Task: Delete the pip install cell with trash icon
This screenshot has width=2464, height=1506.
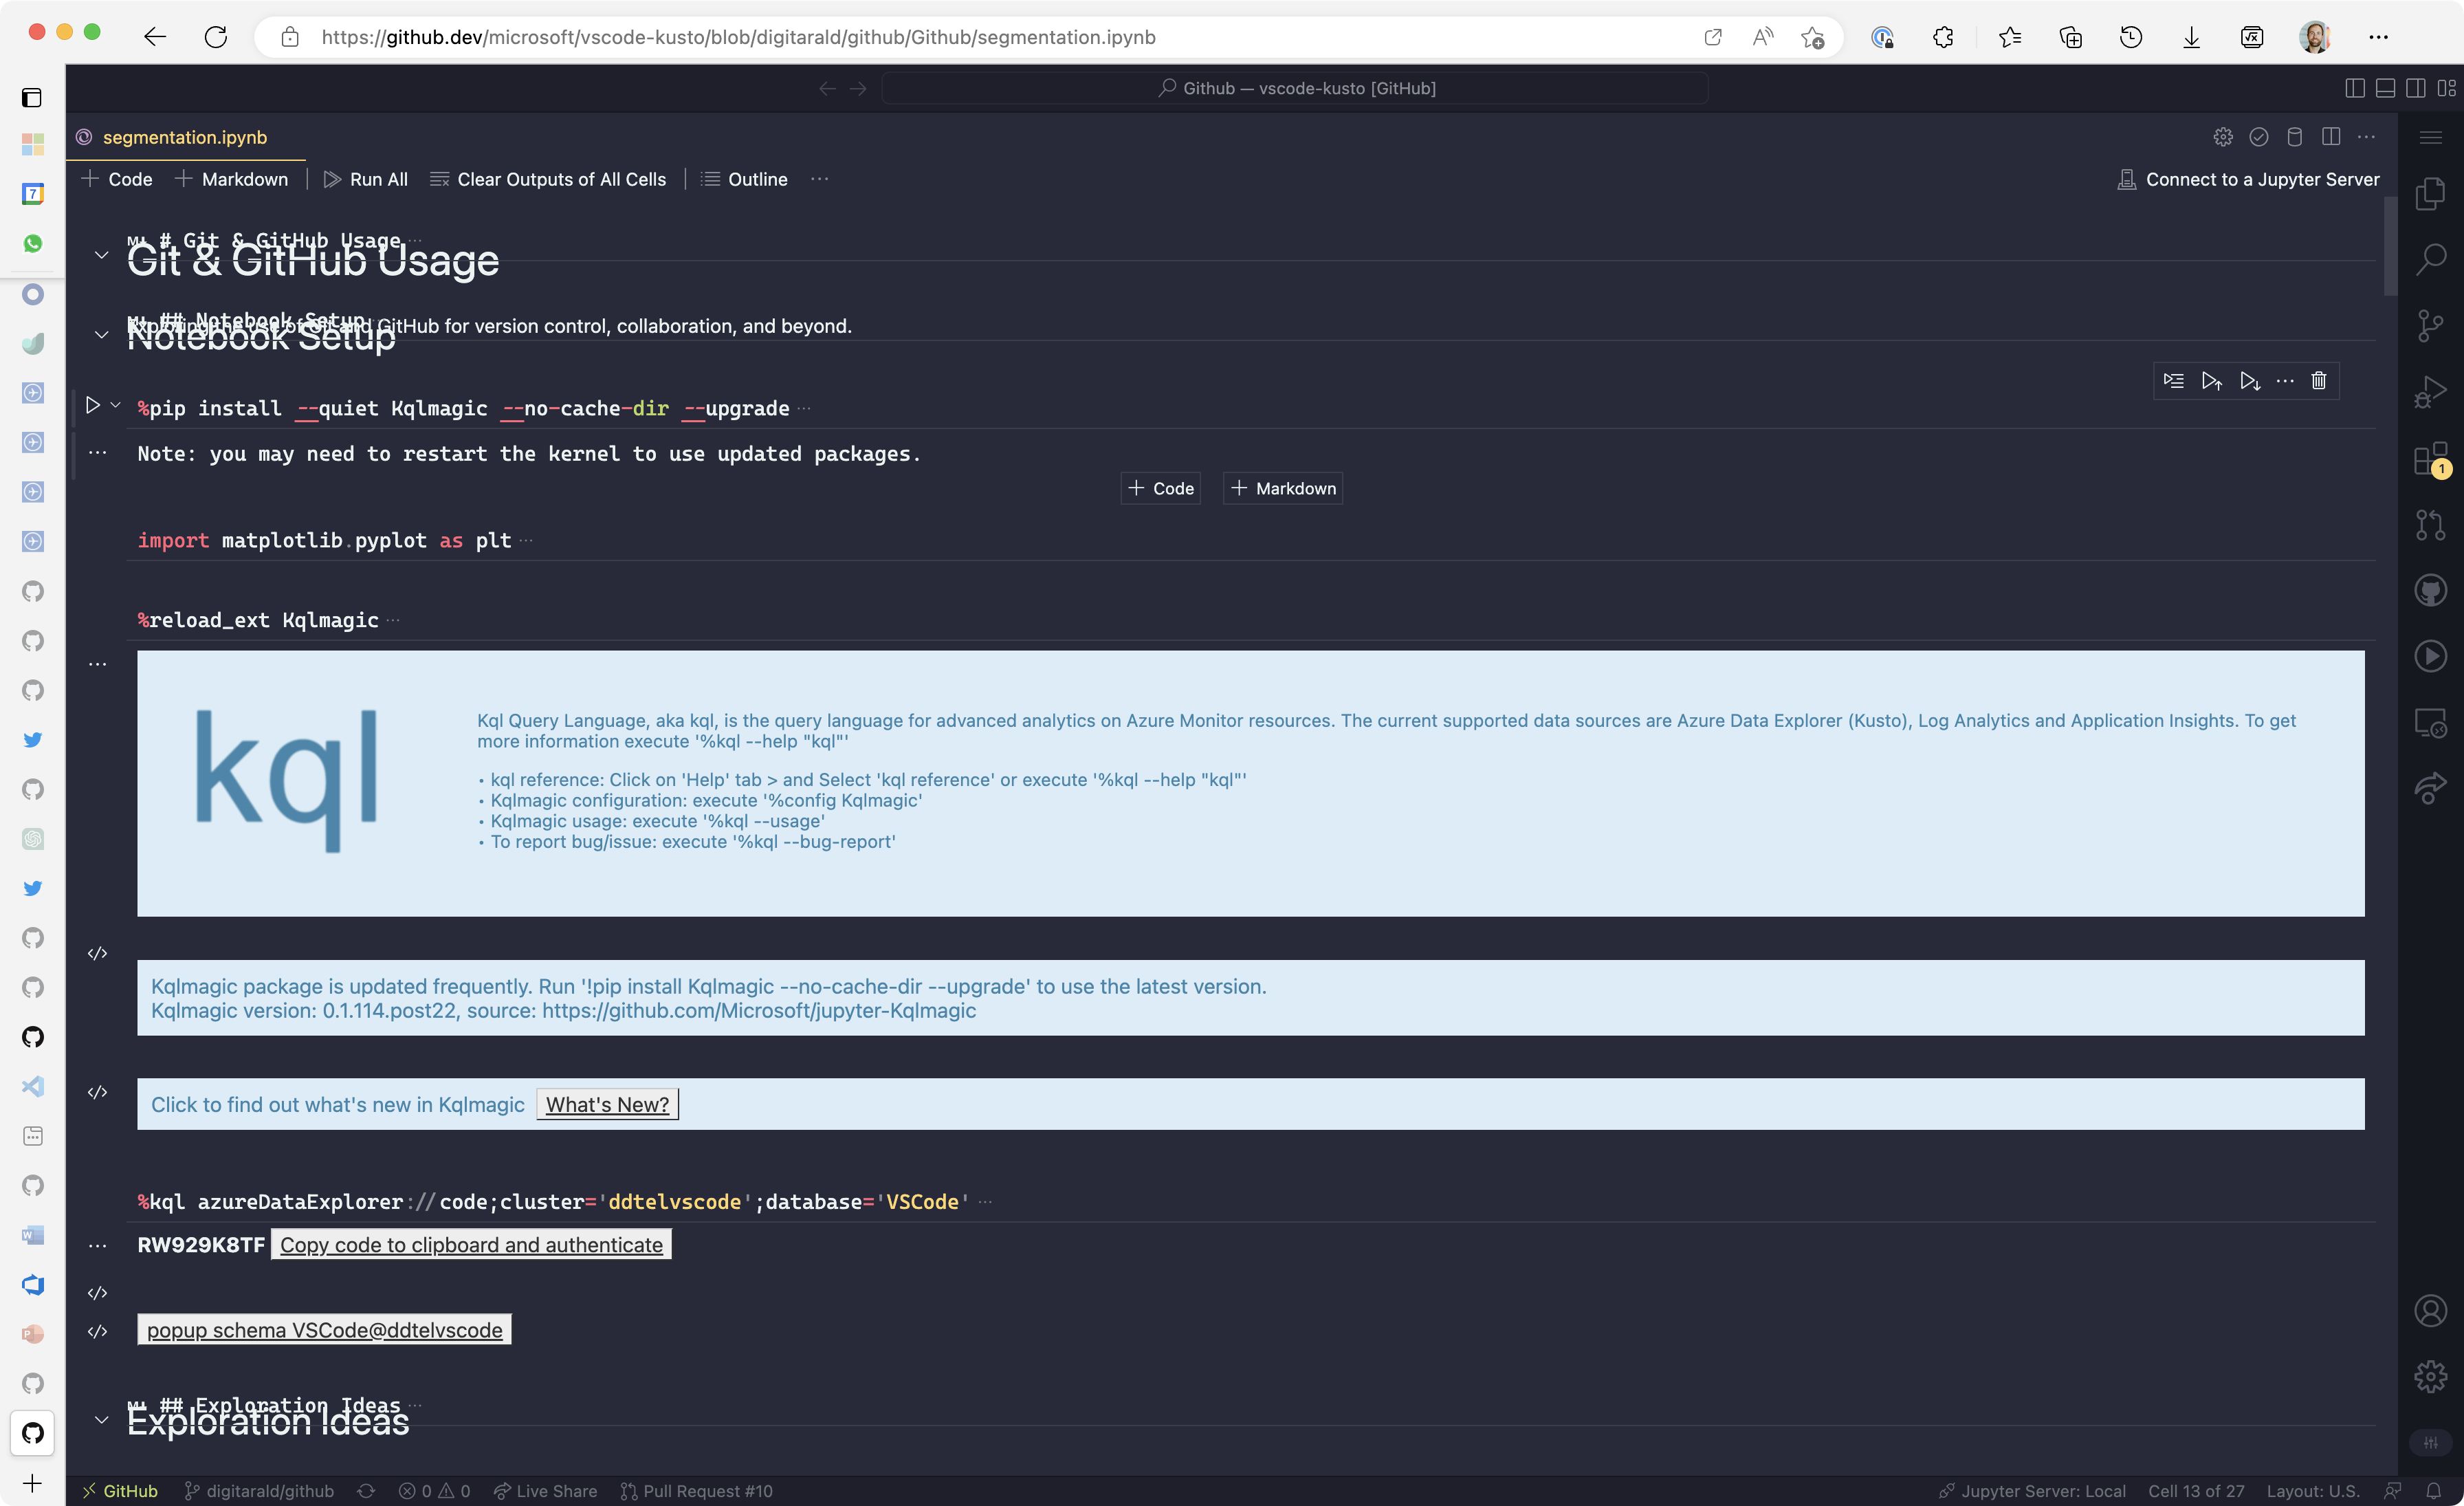Action: 2319,381
